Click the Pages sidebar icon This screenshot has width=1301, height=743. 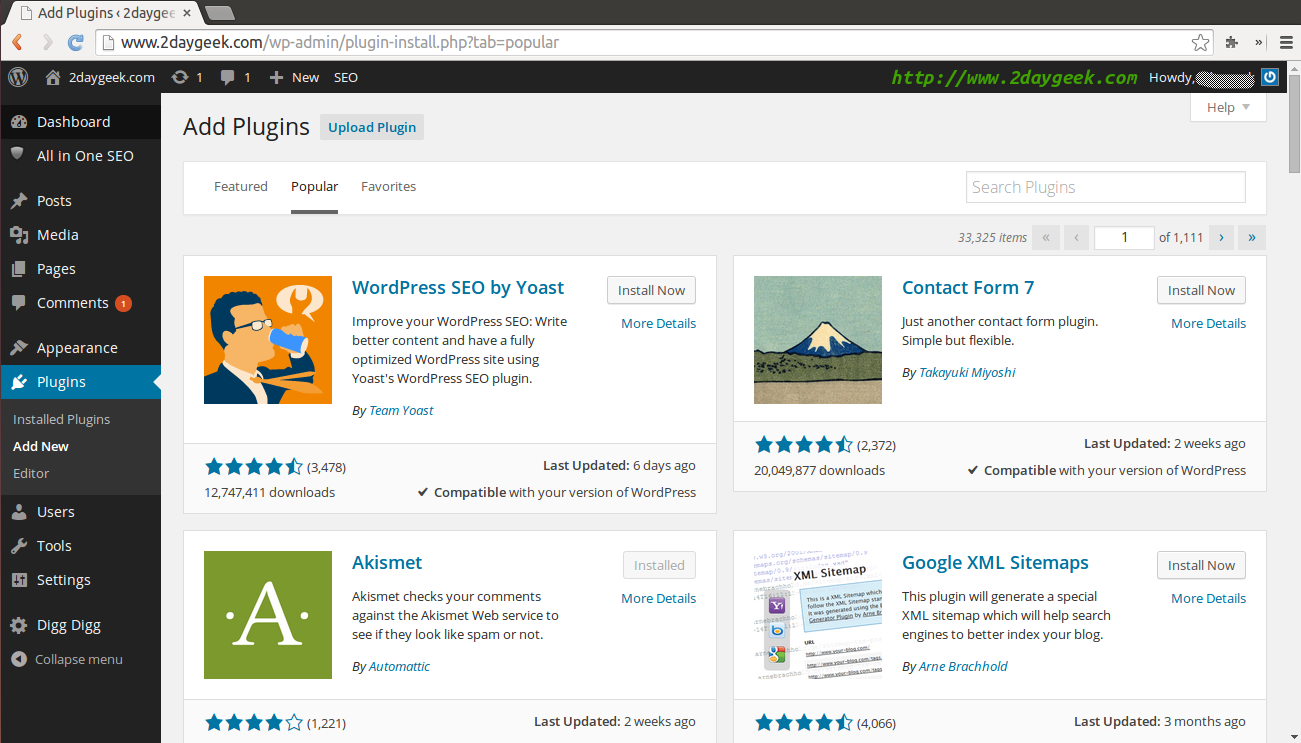[x=19, y=269]
